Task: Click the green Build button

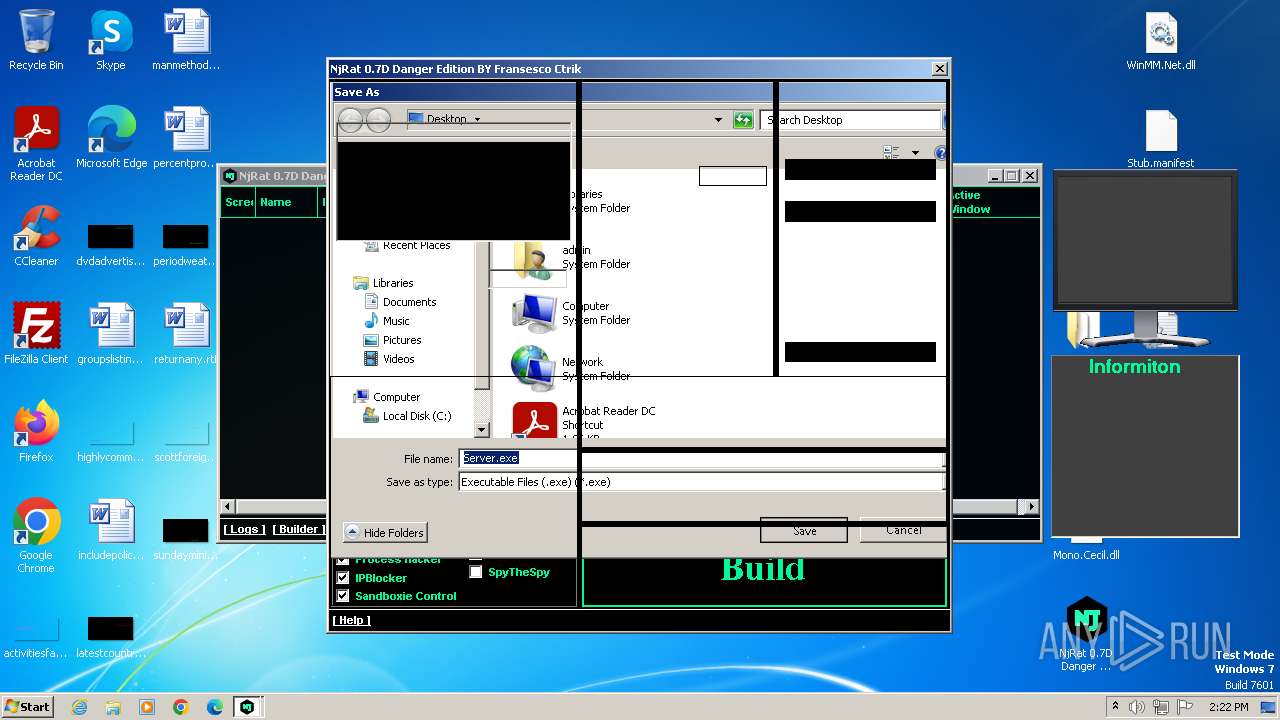Action: coord(764,582)
